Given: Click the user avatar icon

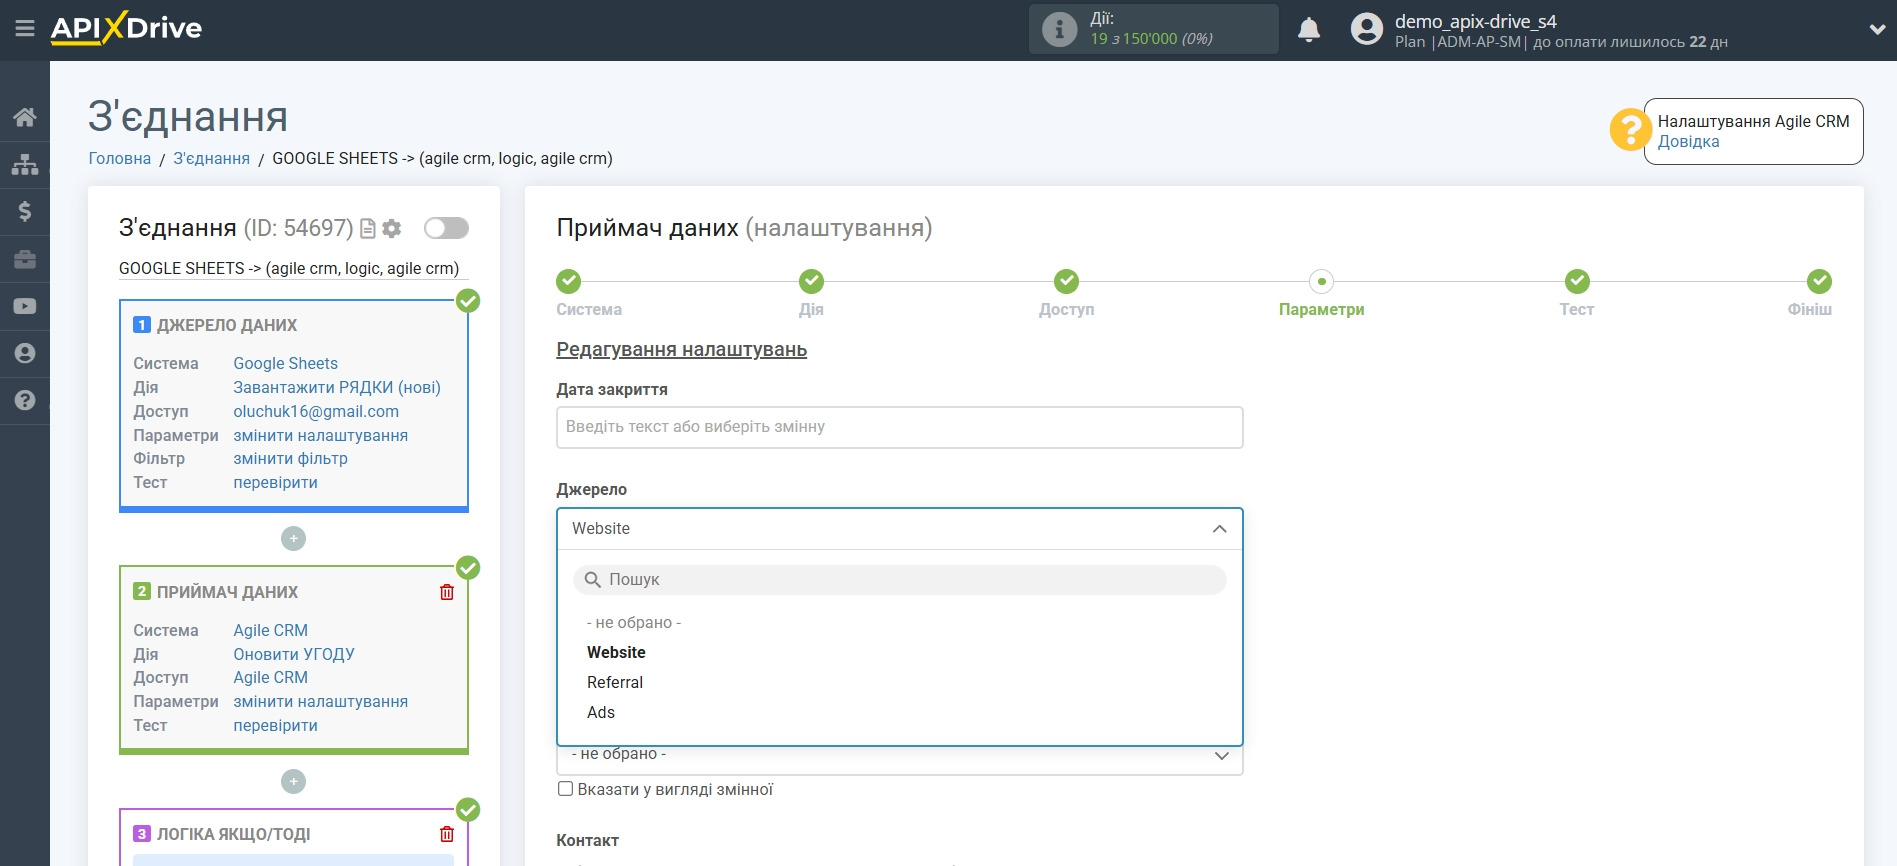Looking at the screenshot, I should (x=1366, y=29).
